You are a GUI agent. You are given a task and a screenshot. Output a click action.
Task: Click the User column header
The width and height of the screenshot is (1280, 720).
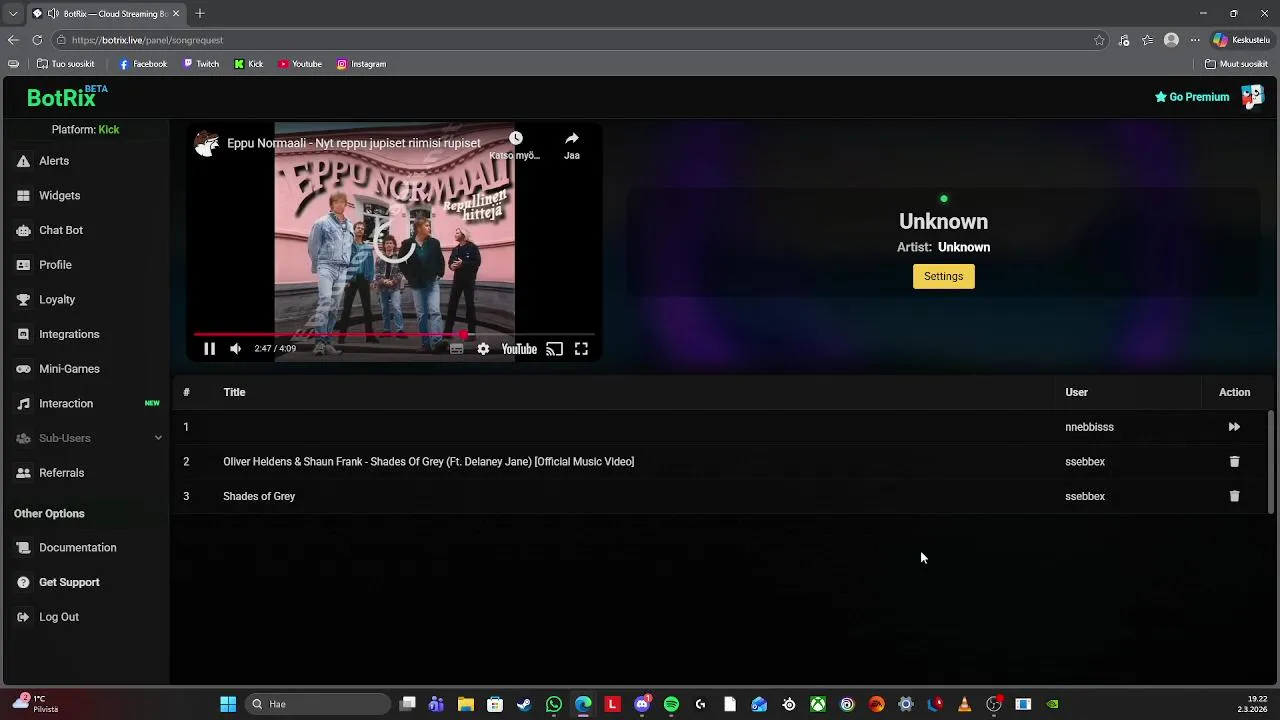tap(1076, 392)
